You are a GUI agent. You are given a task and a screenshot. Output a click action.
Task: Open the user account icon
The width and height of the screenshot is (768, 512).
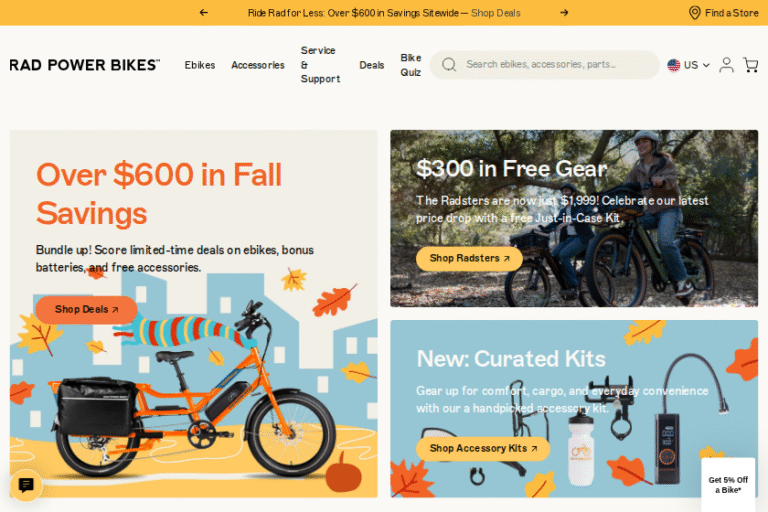pos(726,65)
